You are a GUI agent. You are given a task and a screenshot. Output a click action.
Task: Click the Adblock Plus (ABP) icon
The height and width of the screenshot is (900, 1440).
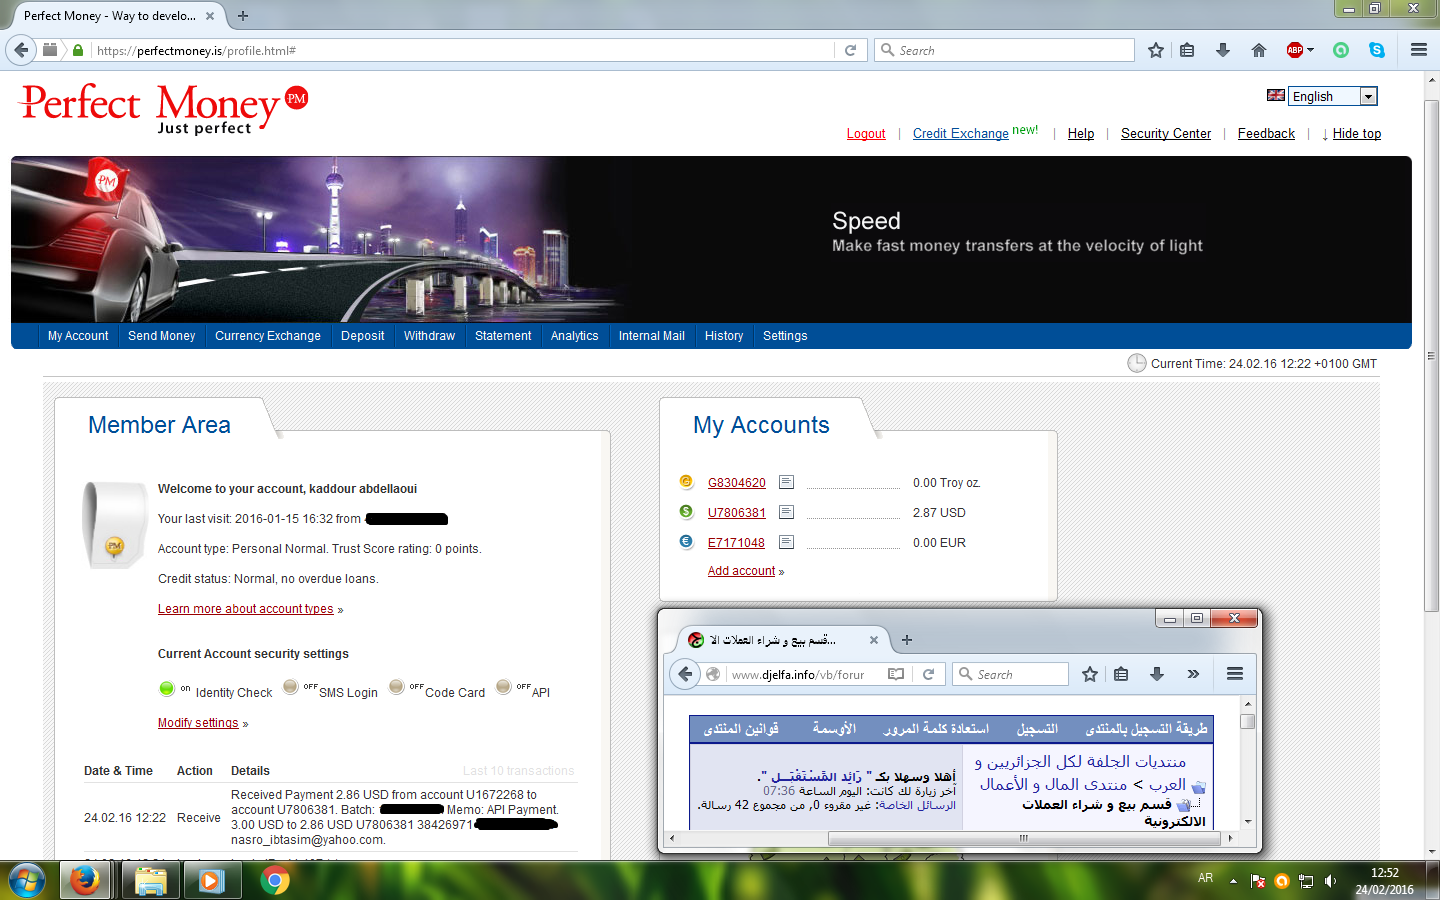tap(1295, 50)
